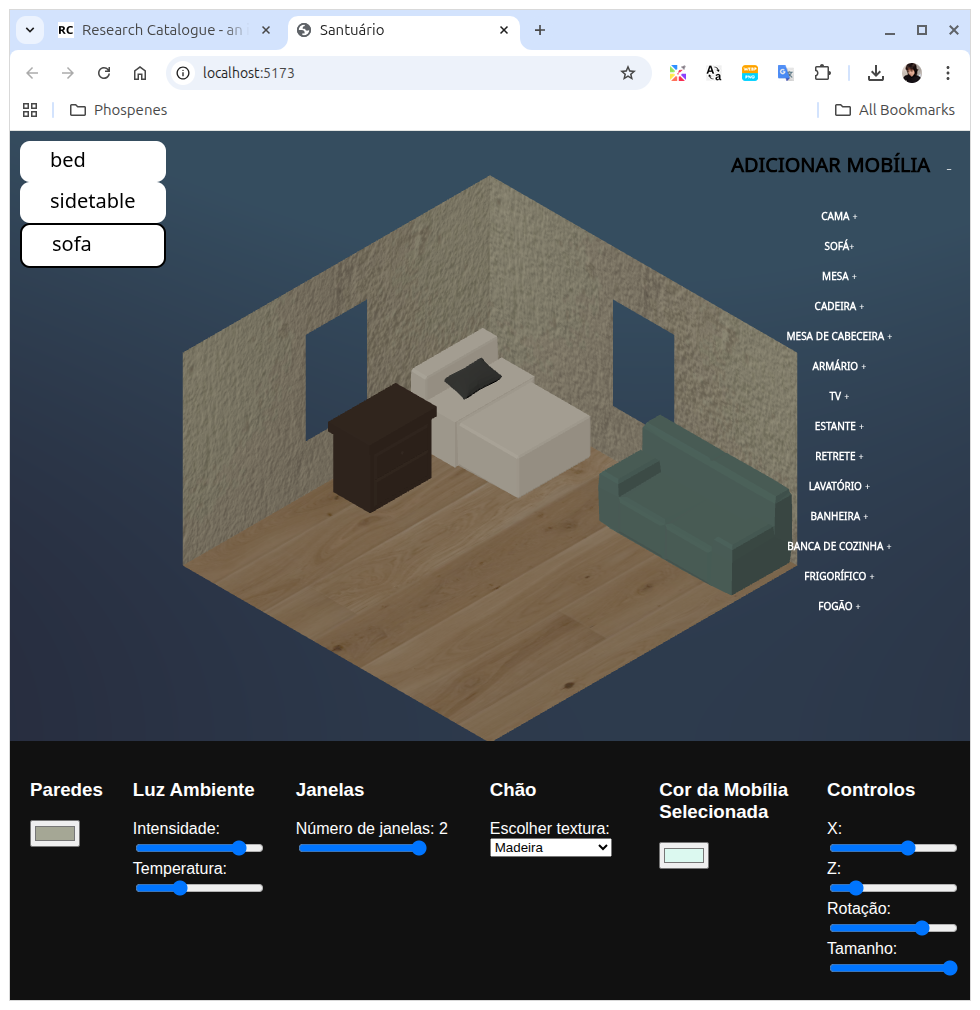
Task: Collapse the Adicionar Mobília panel
Action: (x=949, y=169)
